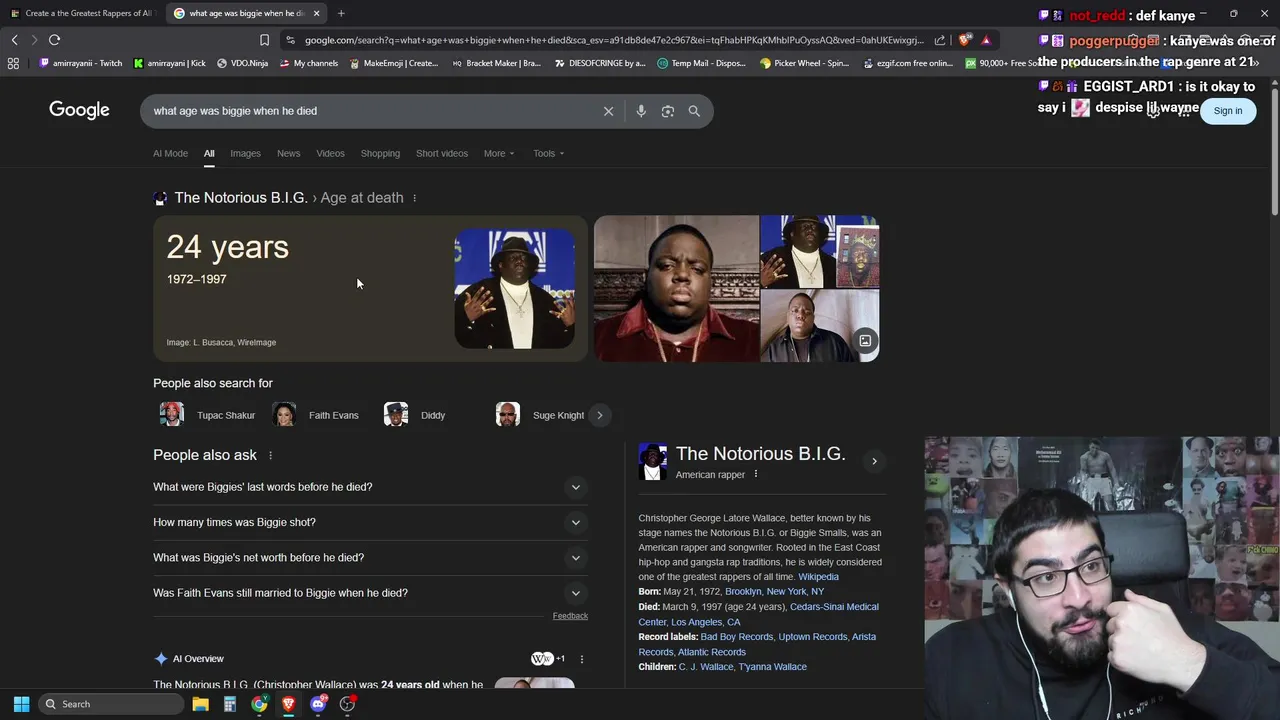Share this page via the share icon
1280x720 pixels.
940,40
